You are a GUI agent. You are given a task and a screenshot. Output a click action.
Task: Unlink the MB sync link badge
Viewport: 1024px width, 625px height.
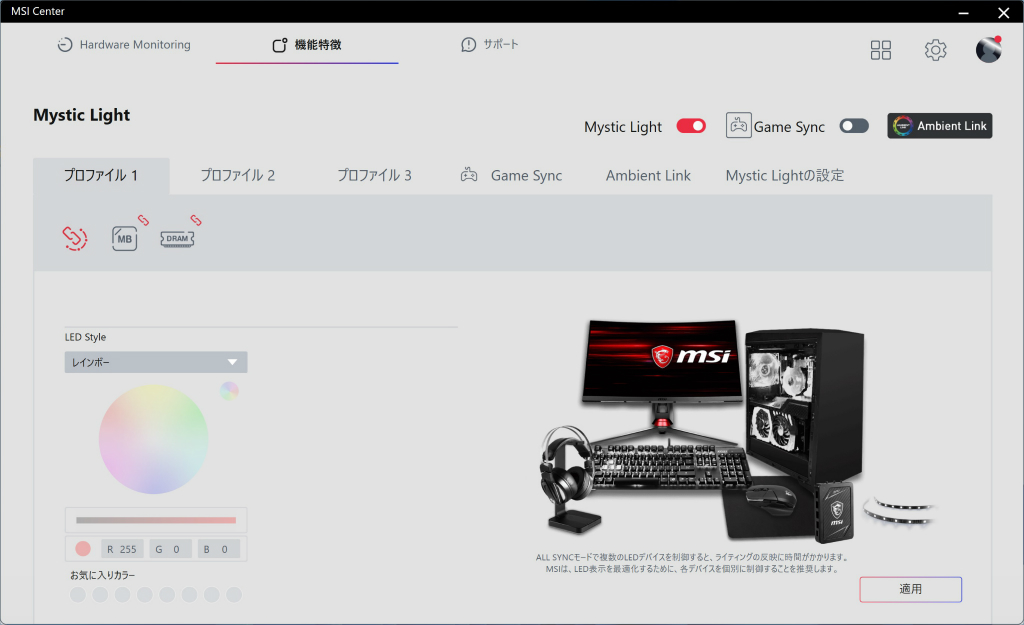[143, 220]
